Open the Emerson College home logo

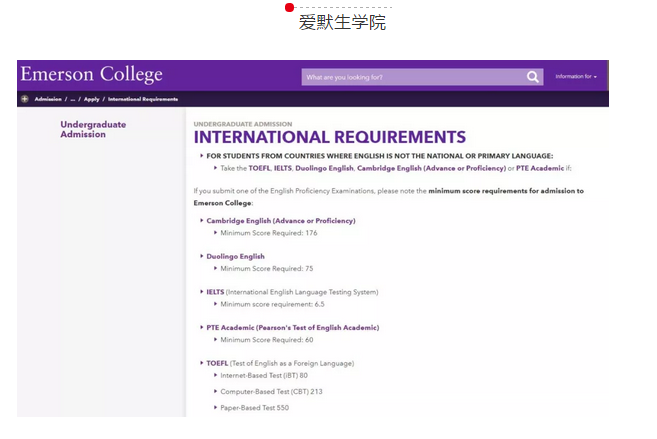[x=91, y=75]
